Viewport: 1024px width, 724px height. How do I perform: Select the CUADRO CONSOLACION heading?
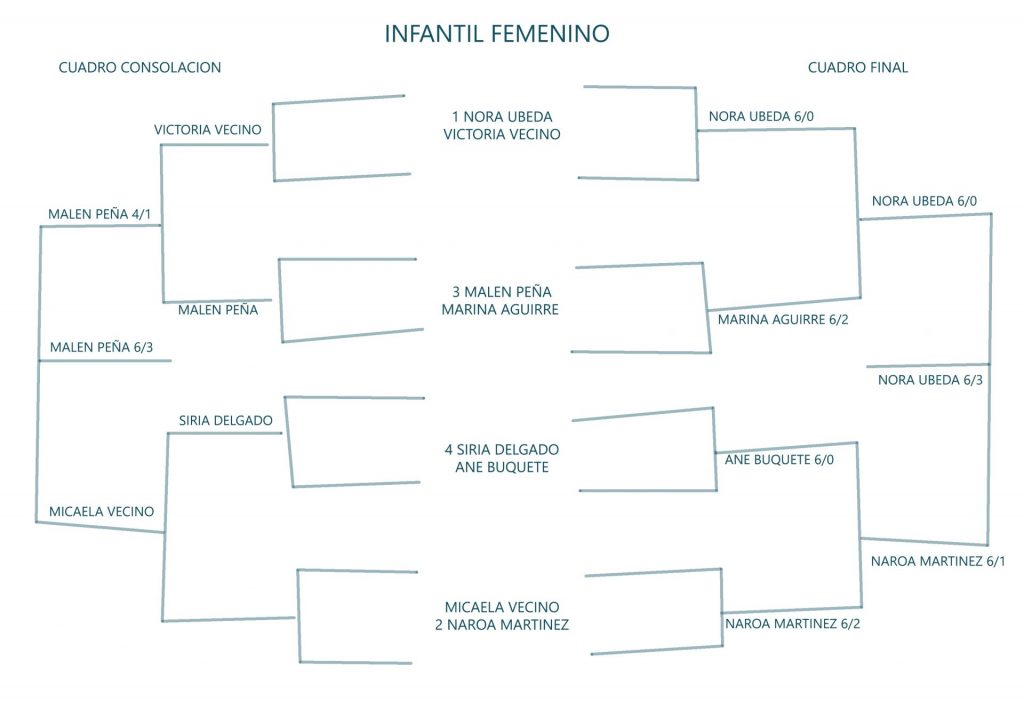coord(140,68)
